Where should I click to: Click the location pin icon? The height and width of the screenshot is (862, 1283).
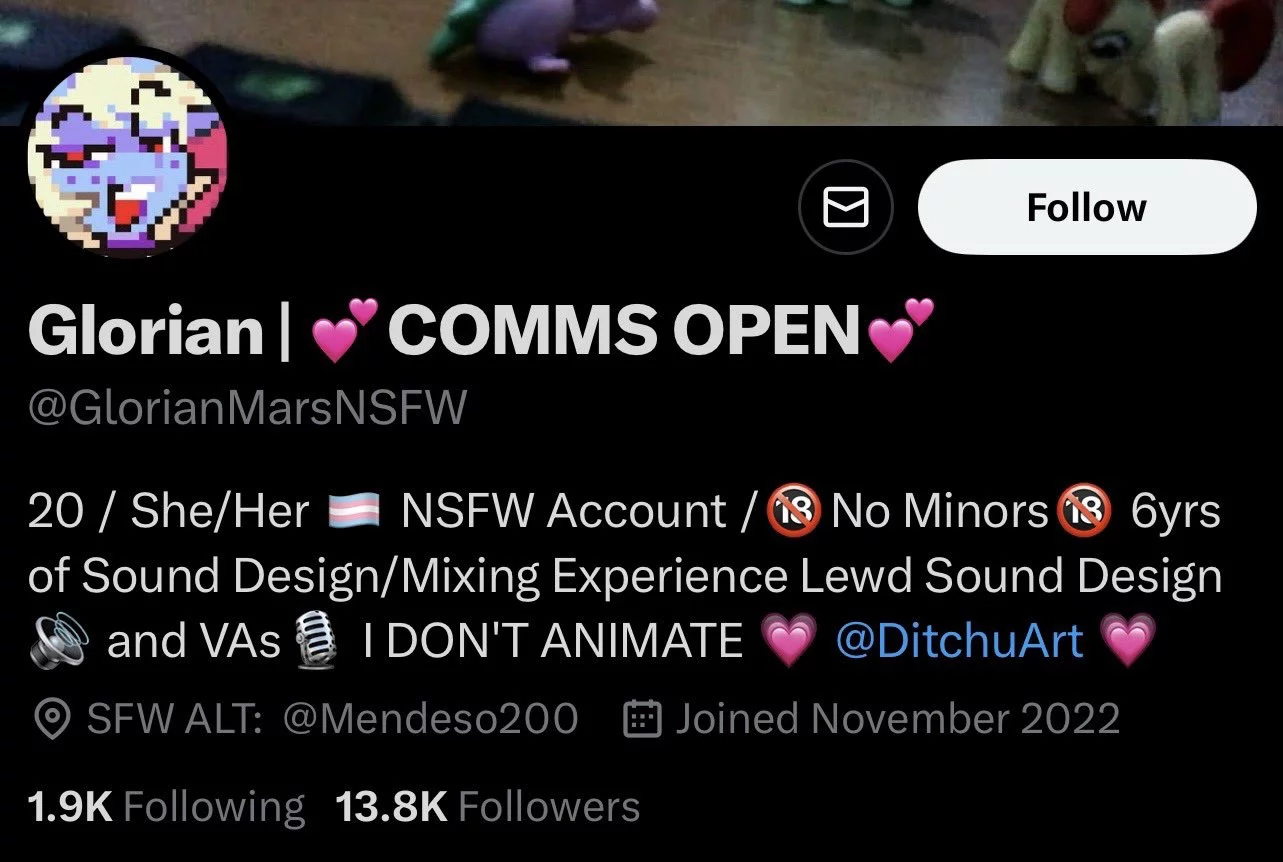click(x=51, y=719)
